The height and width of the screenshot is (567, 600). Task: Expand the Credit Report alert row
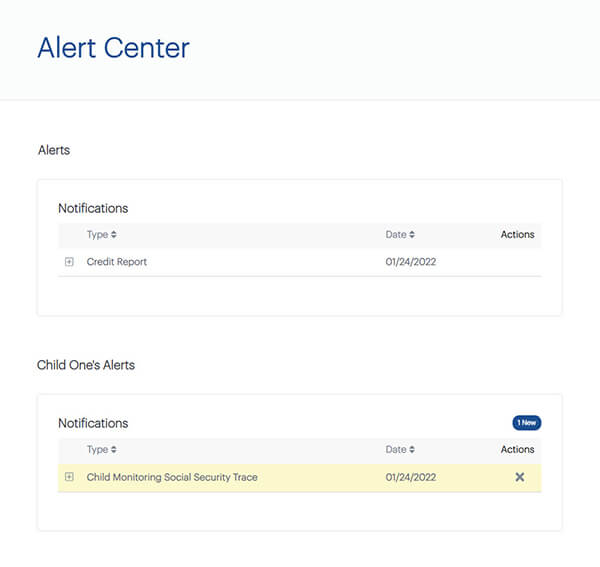[69, 262]
